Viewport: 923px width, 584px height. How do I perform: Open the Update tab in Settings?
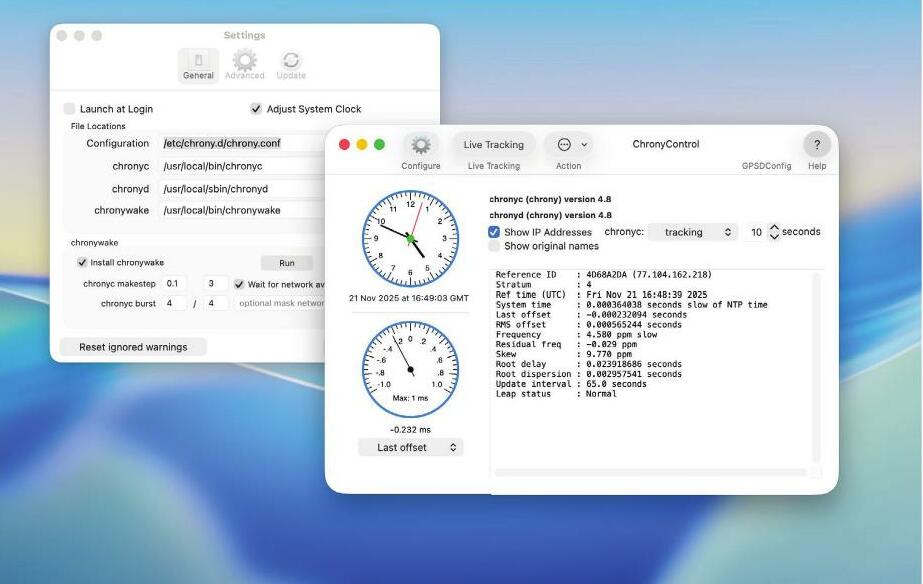(291, 65)
